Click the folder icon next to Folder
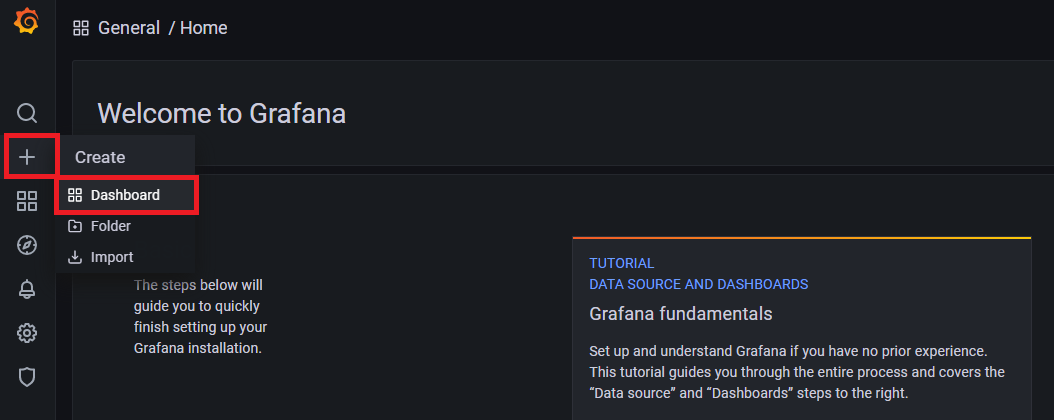This screenshot has width=1054, height=420. (x=75, y=226)
